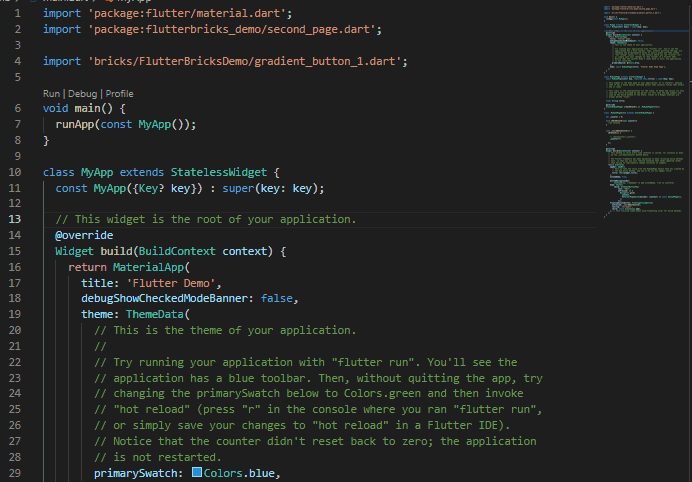This screenshot has width=692, height=482.
Task: Click the Run code lens above main
Action: 51,94
